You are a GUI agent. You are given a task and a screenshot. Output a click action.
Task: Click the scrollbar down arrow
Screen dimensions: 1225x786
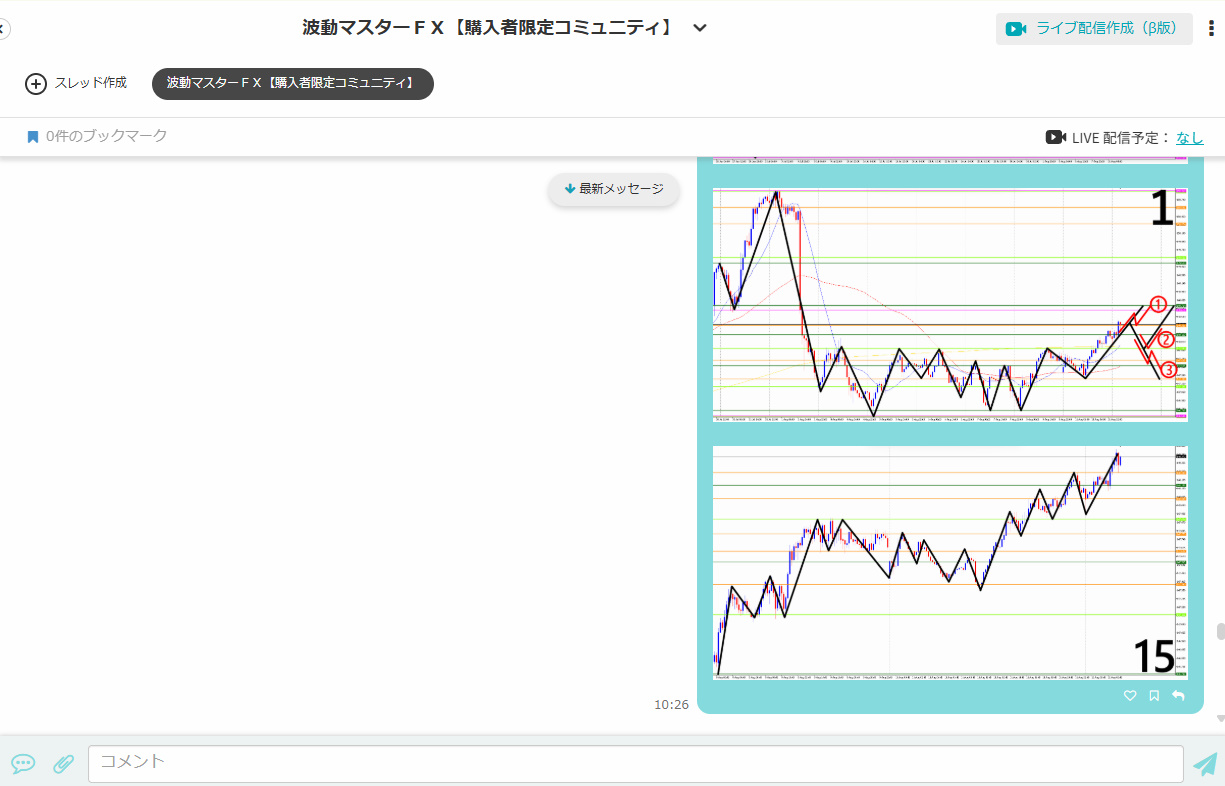coord(1220,718)
